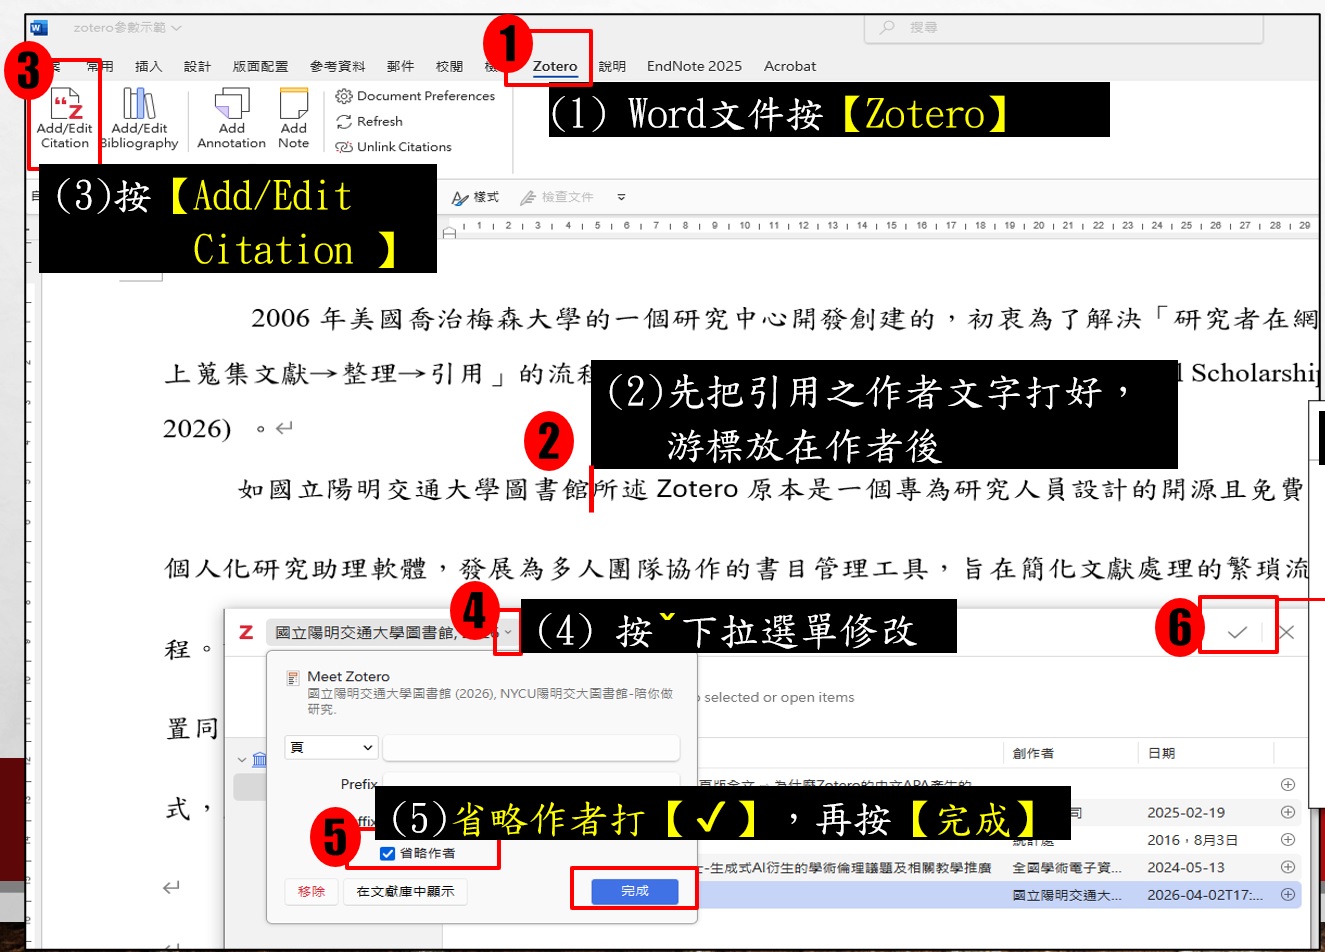Sort by the 創作者 column header
The image size is (1325, 952).
[x=1033, y=753]
